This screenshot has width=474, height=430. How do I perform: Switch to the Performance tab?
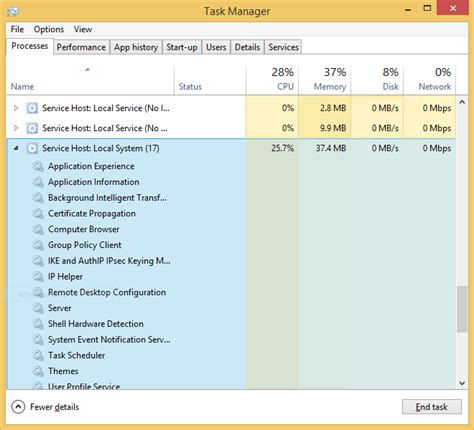81,47
